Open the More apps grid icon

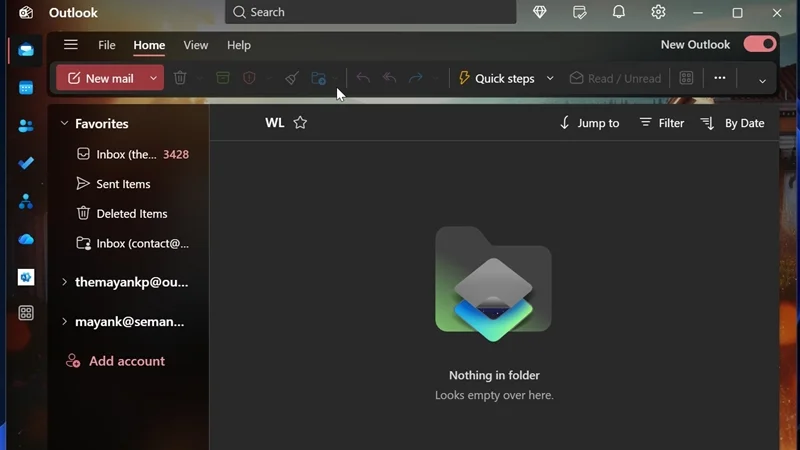click(x=26, y=313)
